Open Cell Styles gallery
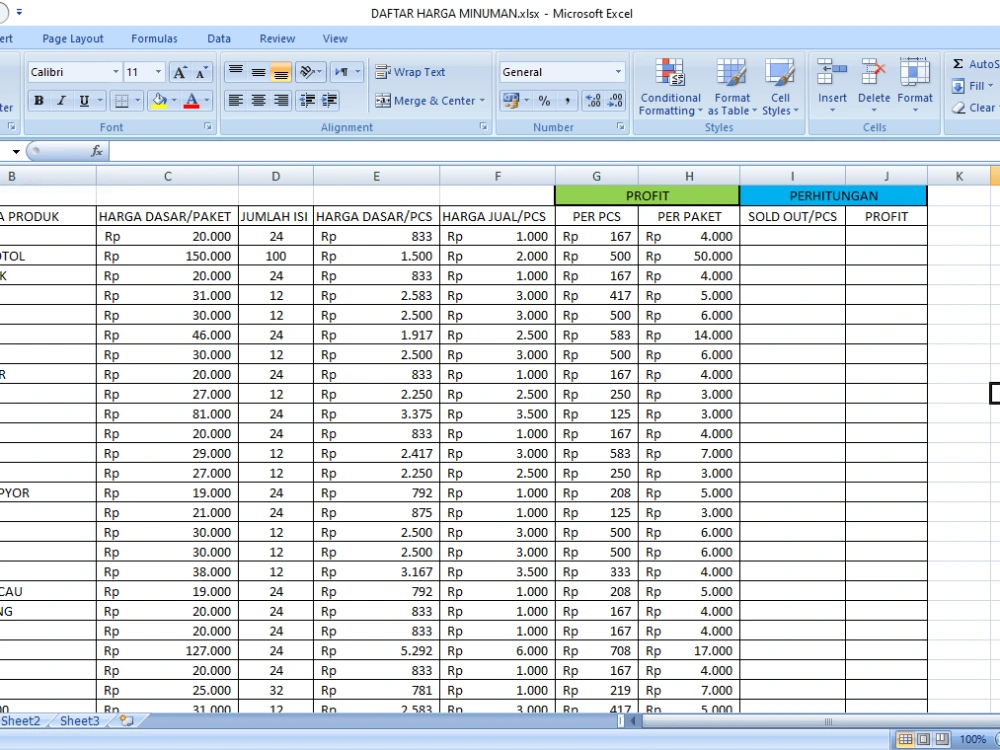Image resolution: width=1000 pixels, height=750 pixels. coord(780,87)
